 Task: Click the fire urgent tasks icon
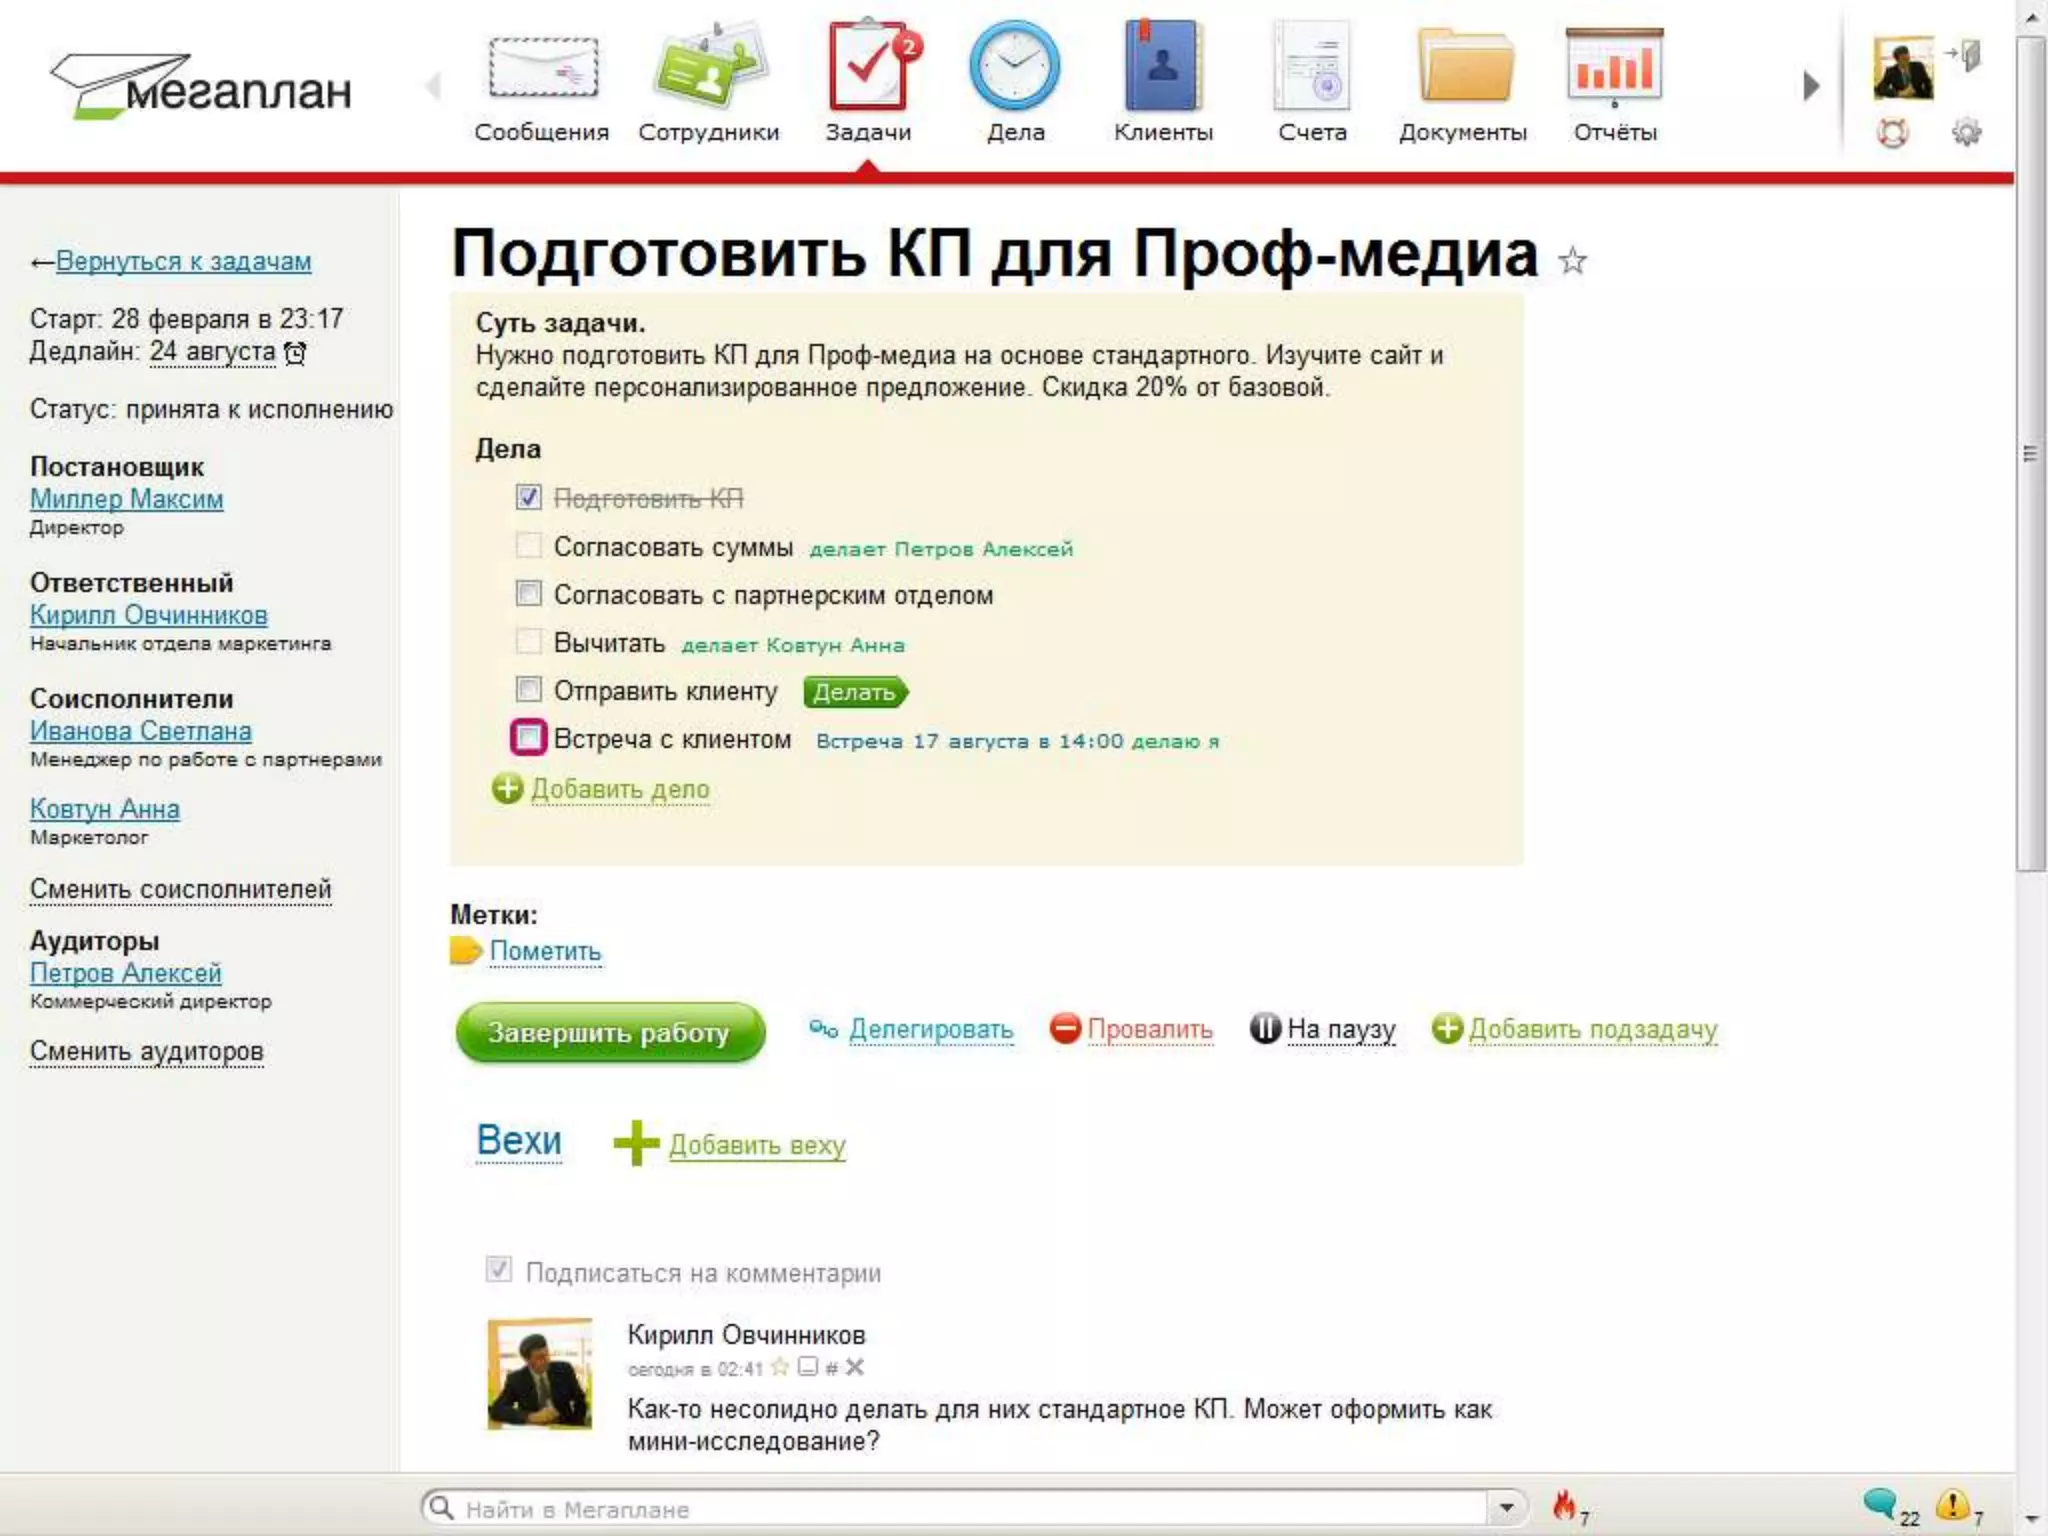pyautogui.click(x=1565, y=1504)
